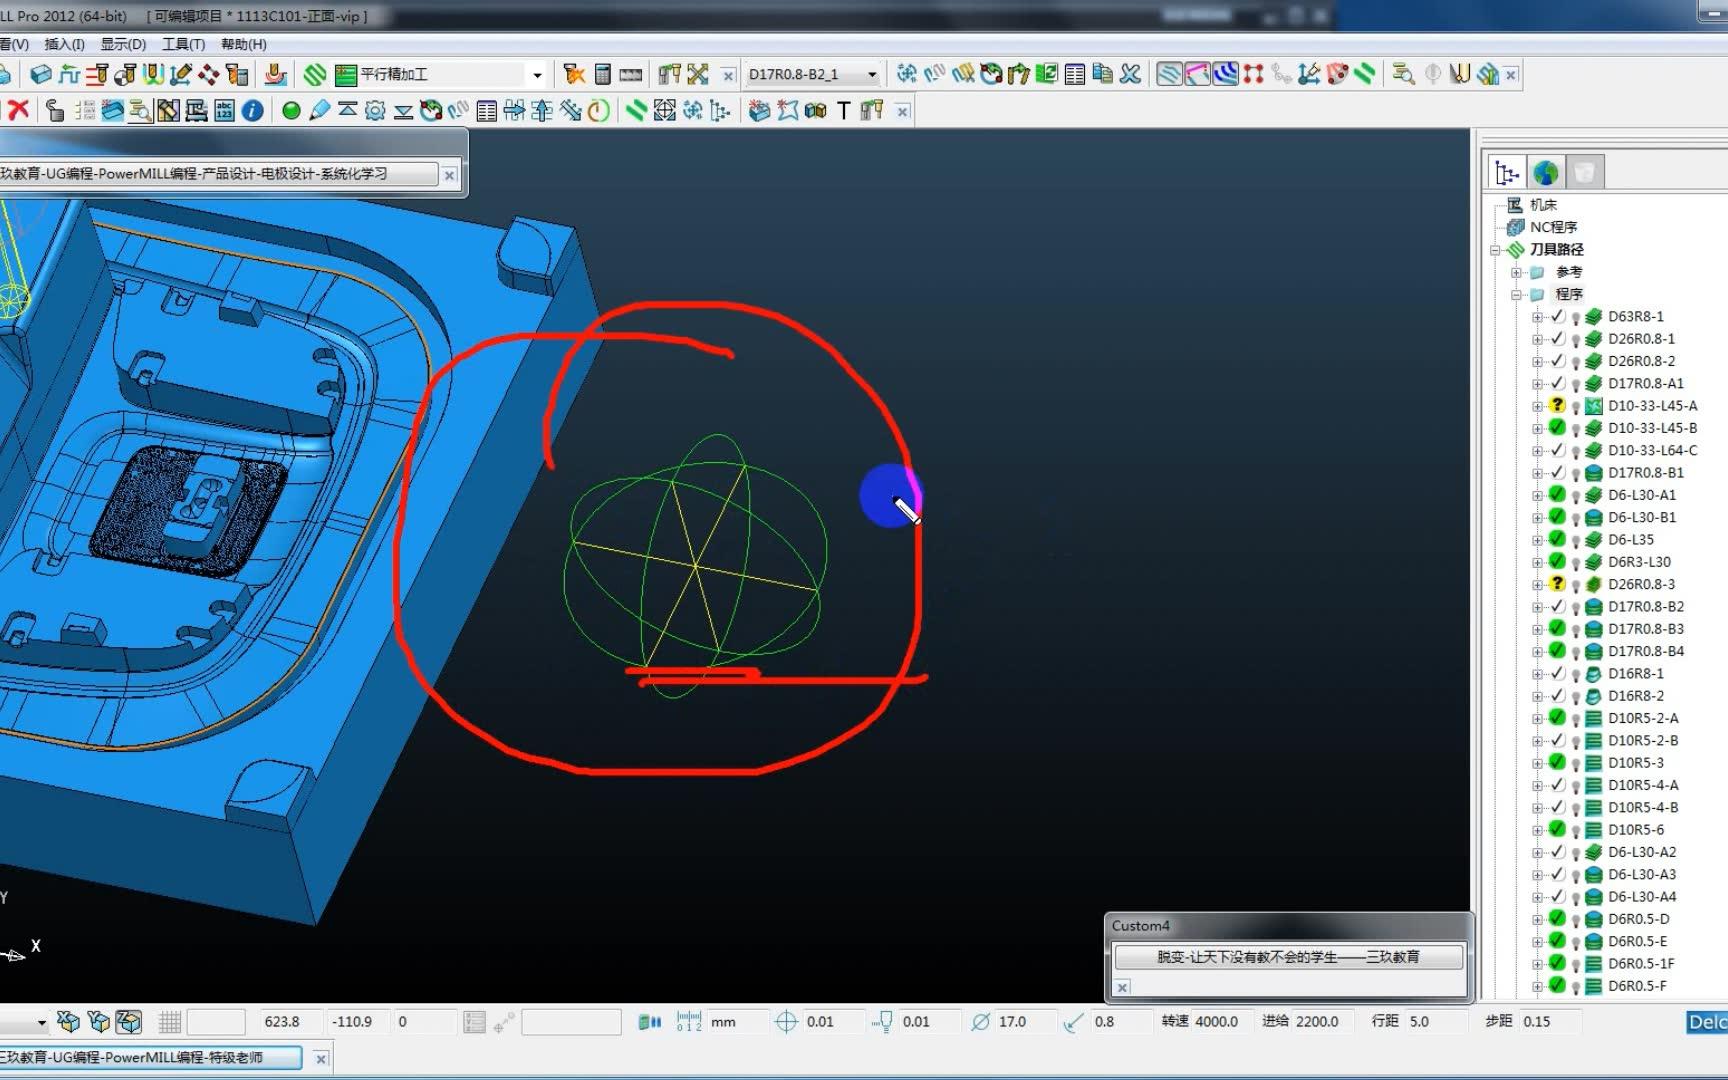
Task: Click the globe browser tab icon
Action: 1545,173
